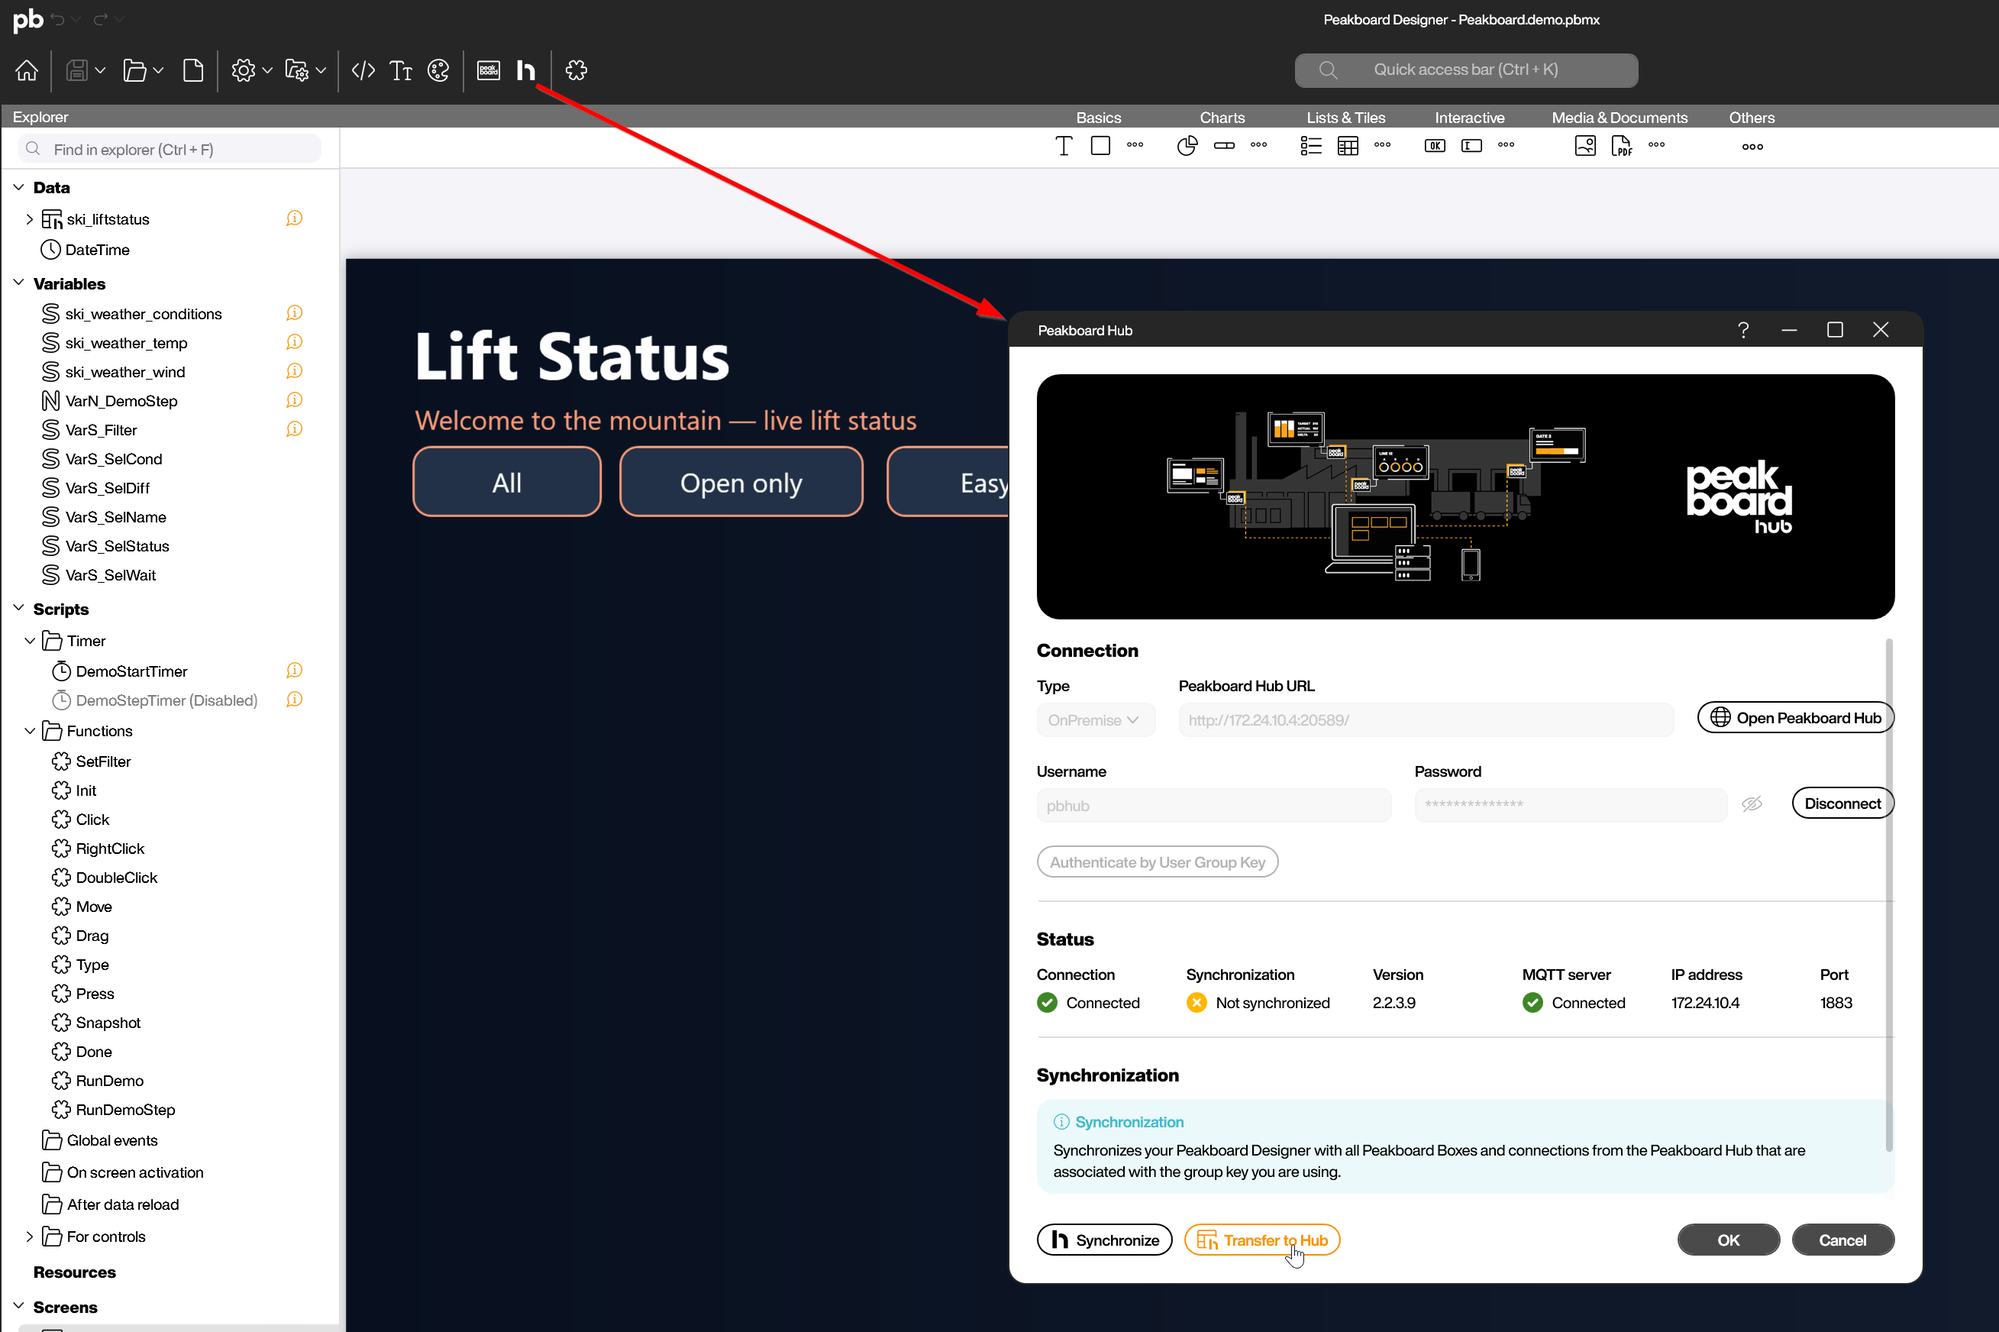This screenshot has height=1332, width=1999.
Task: Click the Synchronize button
Action: coord(1104,1240)
